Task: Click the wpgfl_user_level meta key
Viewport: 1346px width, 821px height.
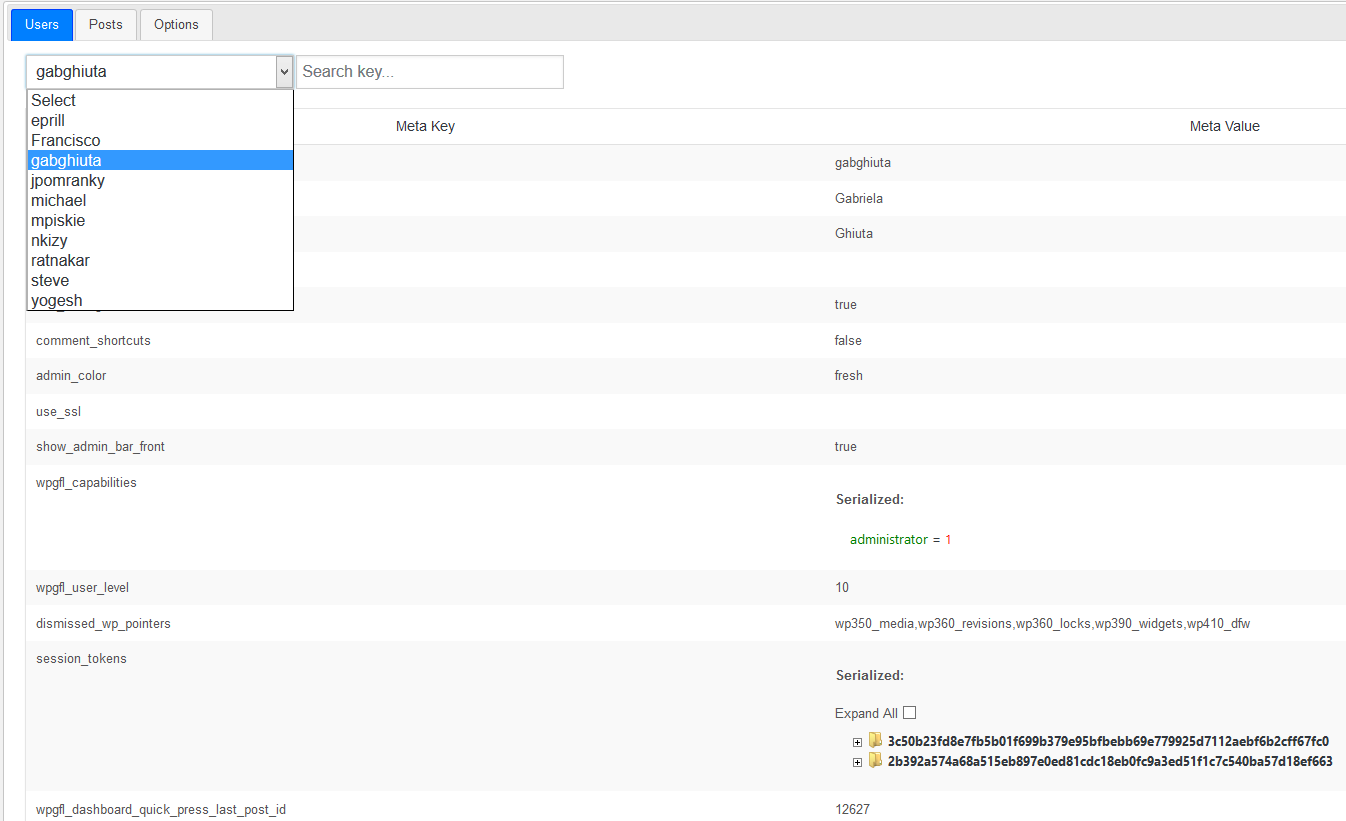Action: tap(82, 588)
